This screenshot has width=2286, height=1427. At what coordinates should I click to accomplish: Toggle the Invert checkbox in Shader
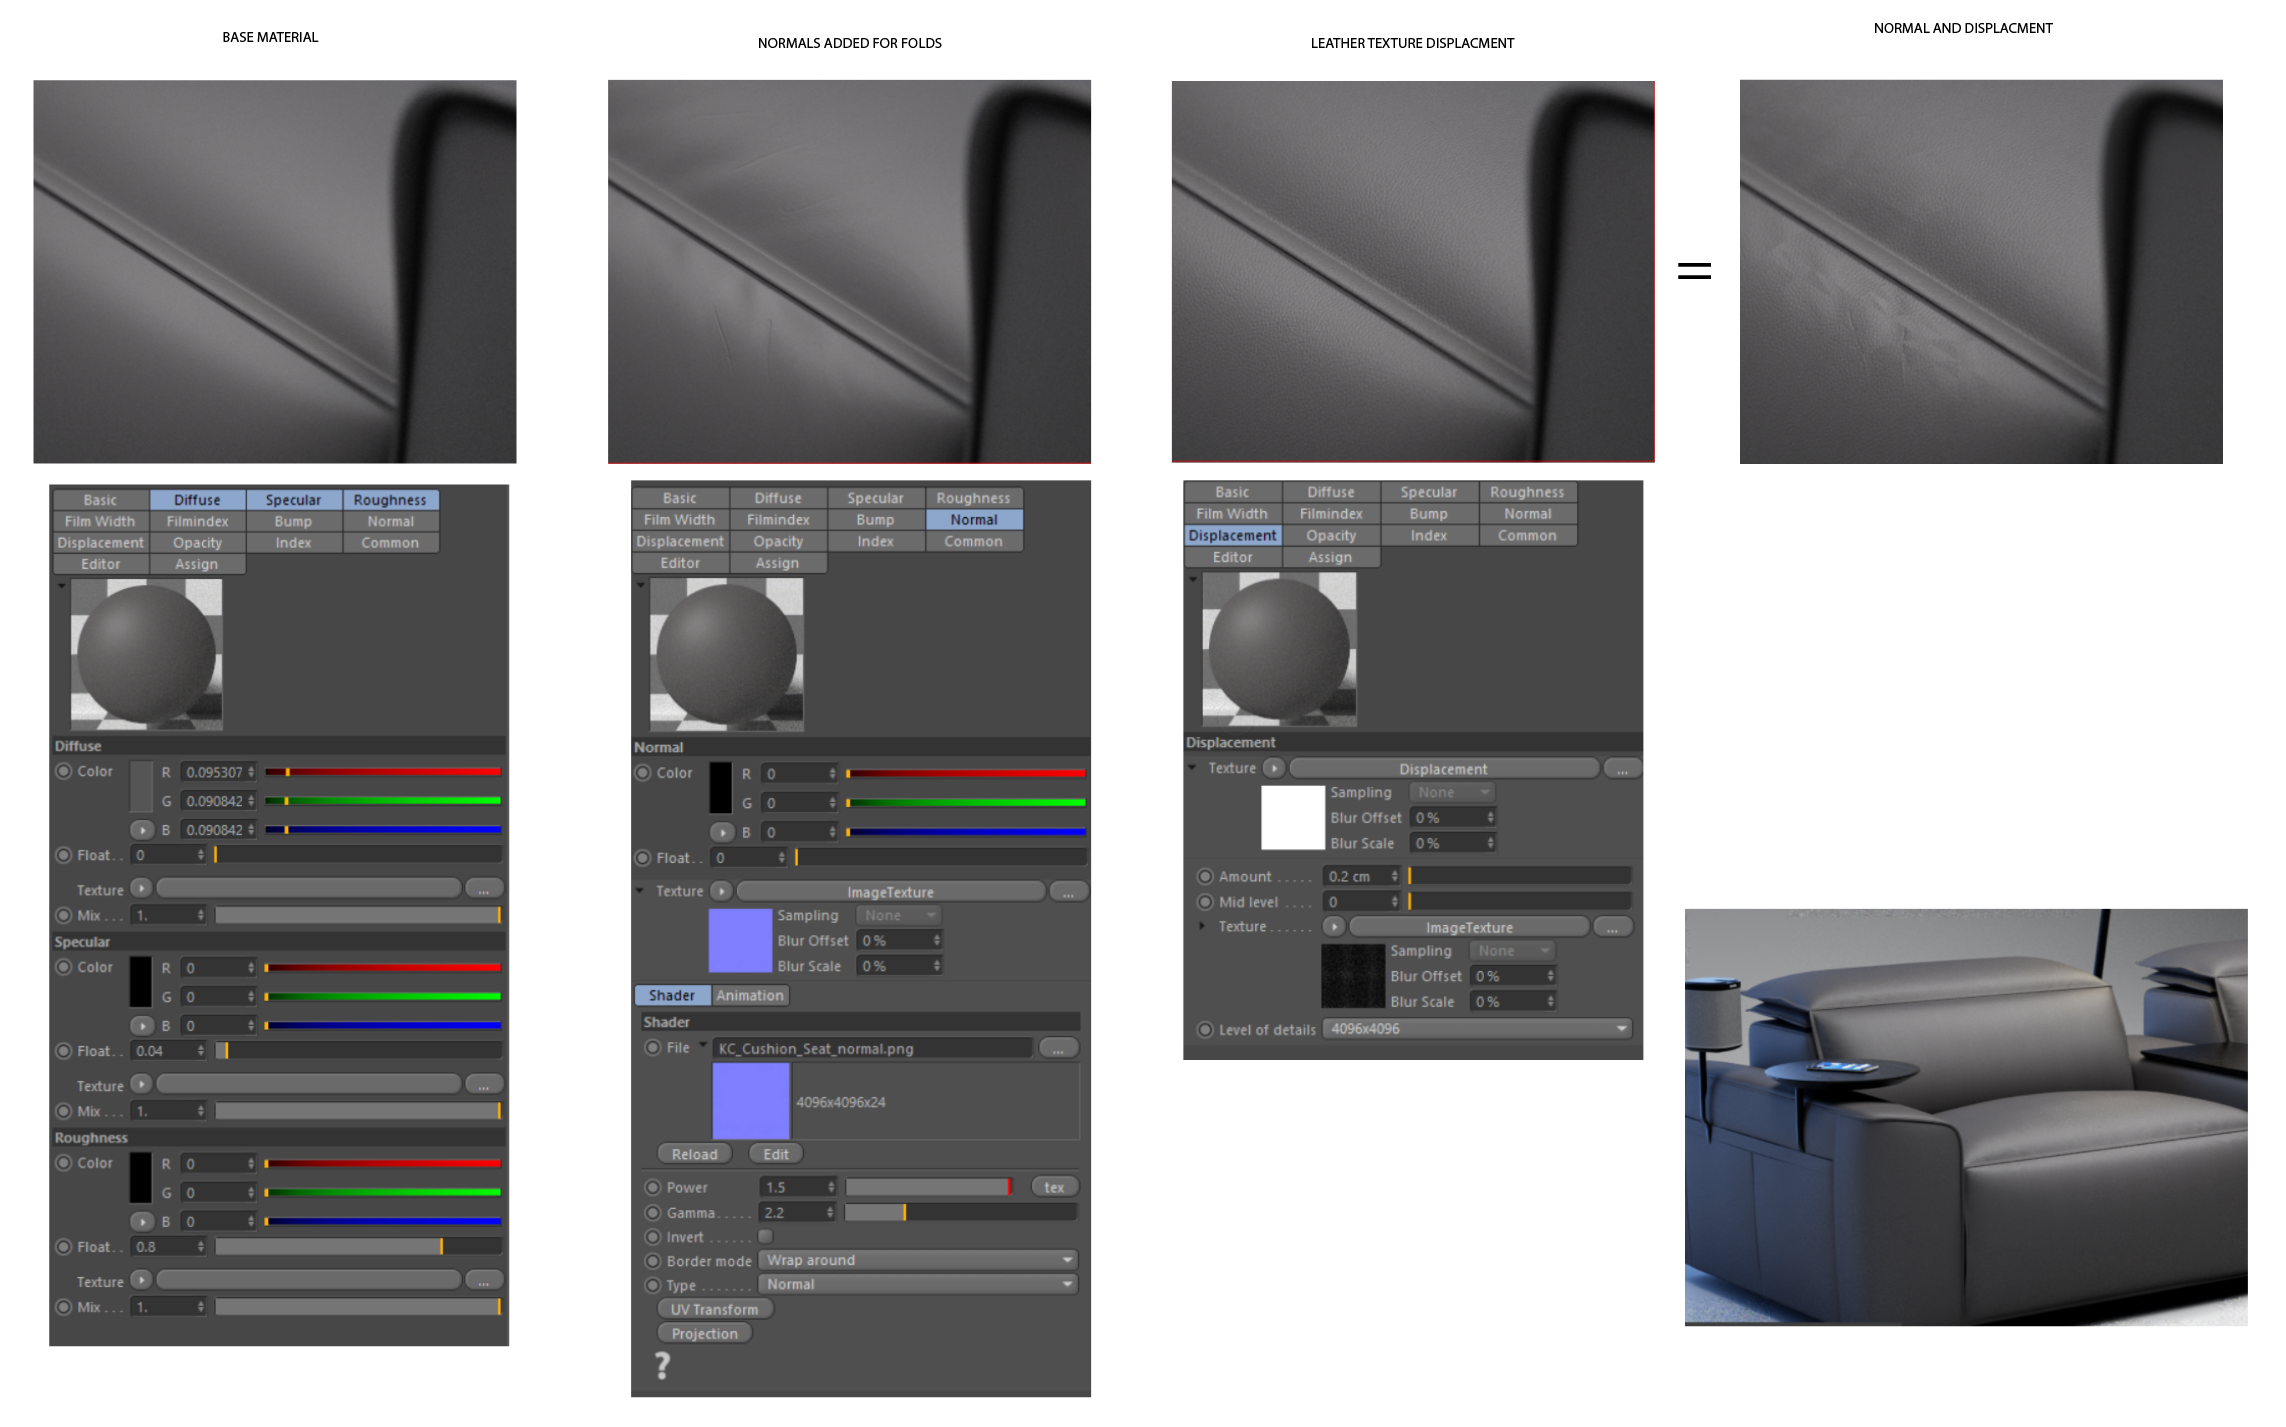[765, 1236]
